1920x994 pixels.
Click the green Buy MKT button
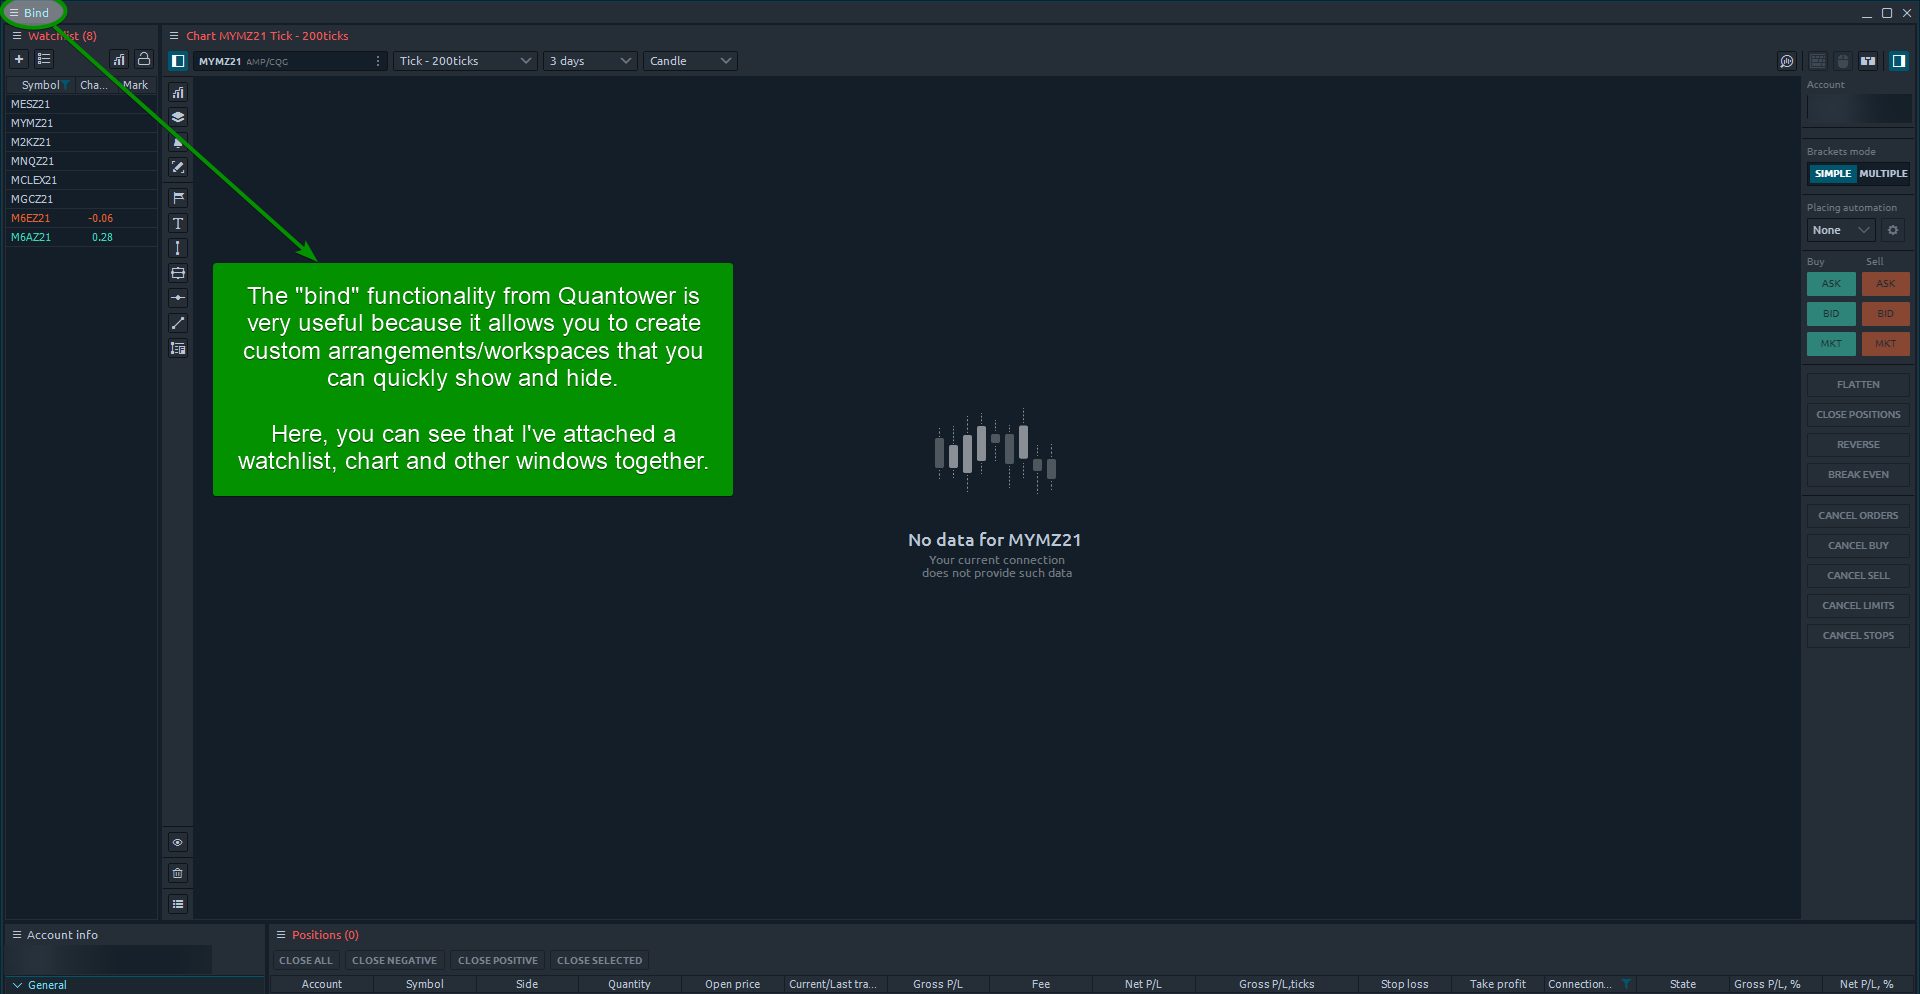tap(1831, 344)
